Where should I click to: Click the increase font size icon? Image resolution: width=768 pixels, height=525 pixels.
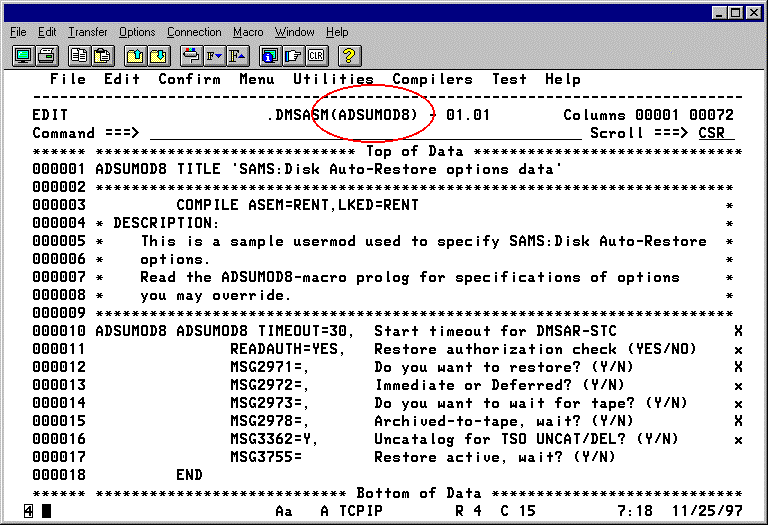click(238, 55)
